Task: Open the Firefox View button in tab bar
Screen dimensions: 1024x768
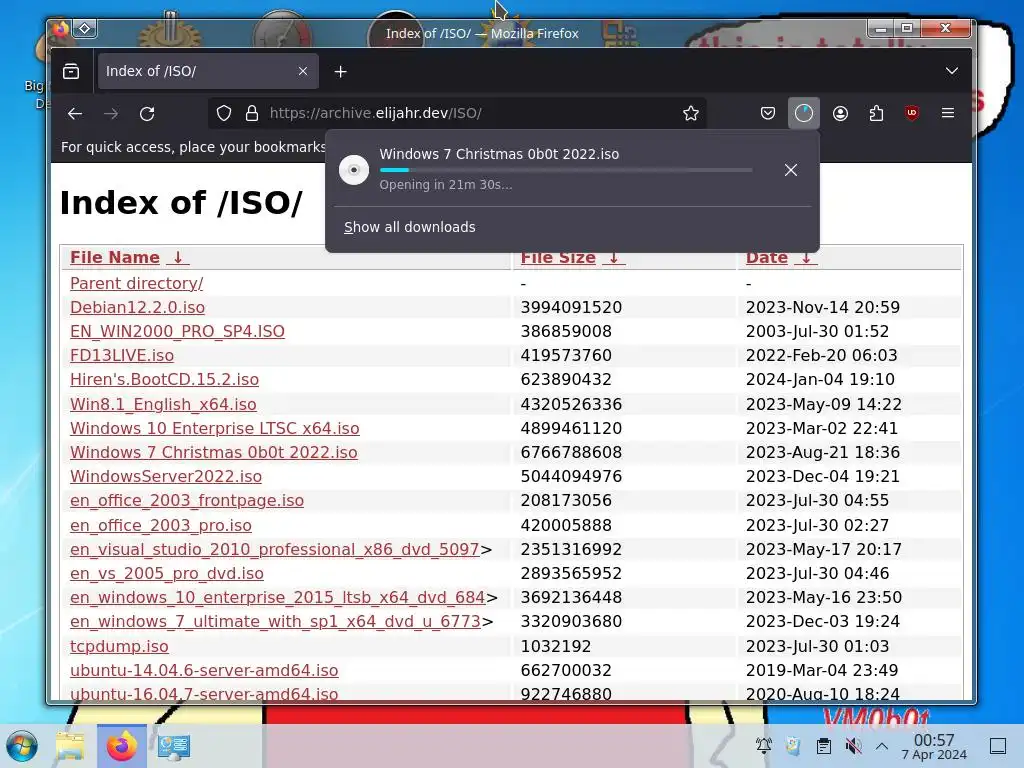Action: [x=71, y=71]
